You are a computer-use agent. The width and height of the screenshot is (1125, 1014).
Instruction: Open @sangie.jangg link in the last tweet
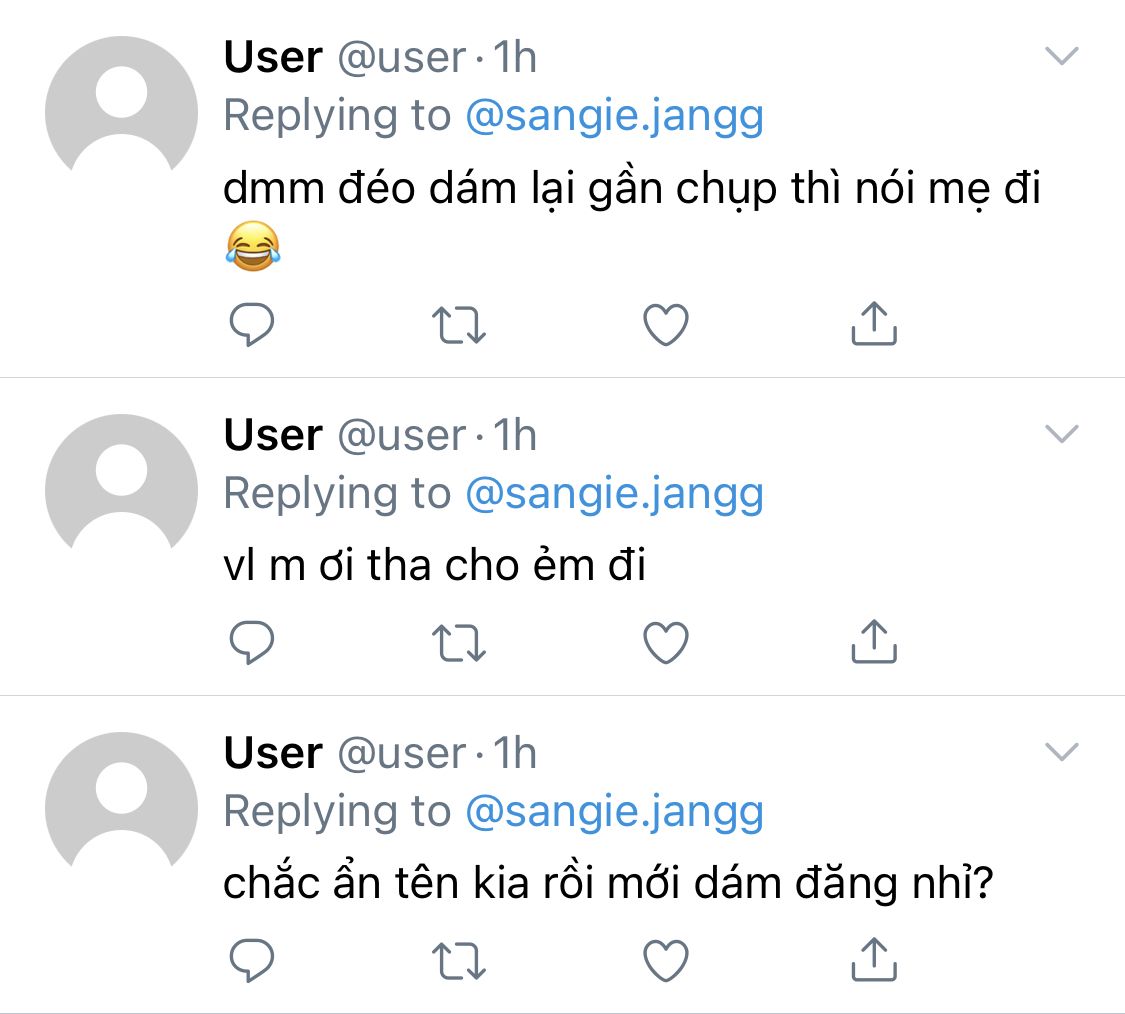coord(614,811)
